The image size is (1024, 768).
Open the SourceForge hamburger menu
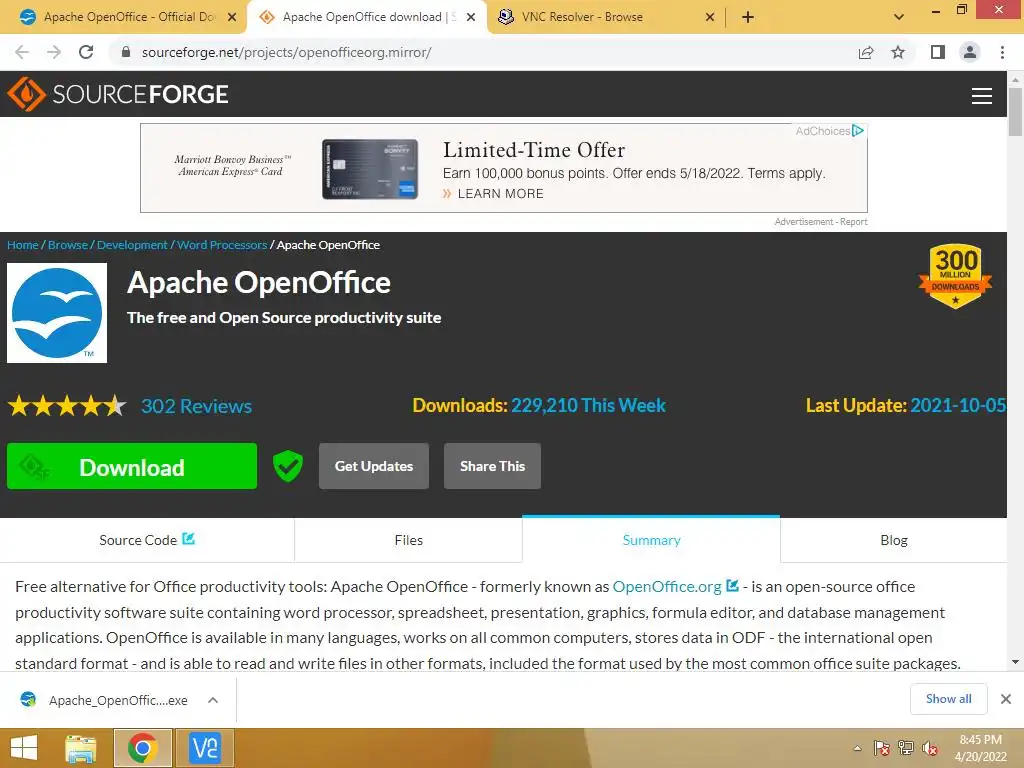pyautogui.click(x=982, y=95)
